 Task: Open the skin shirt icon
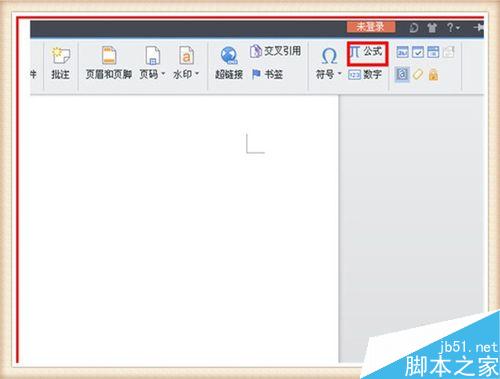pos(432,28)
